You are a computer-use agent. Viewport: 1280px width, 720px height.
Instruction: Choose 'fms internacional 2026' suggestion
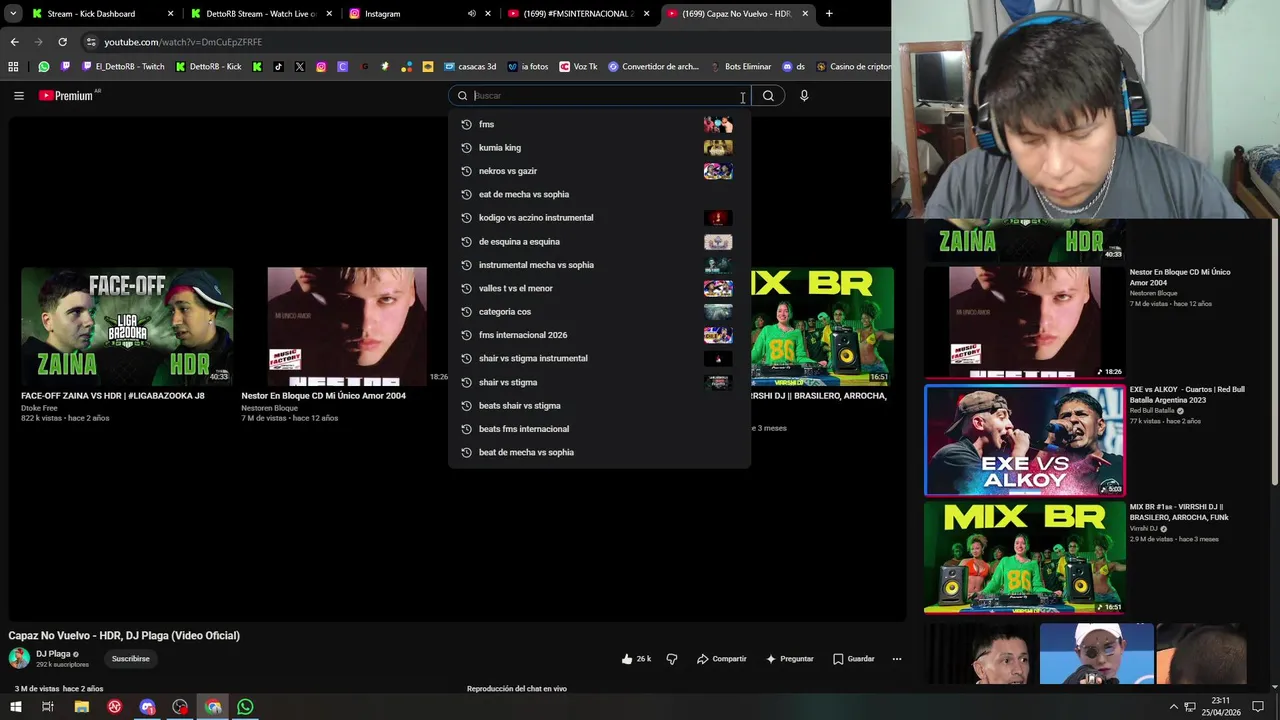point(599,335)
